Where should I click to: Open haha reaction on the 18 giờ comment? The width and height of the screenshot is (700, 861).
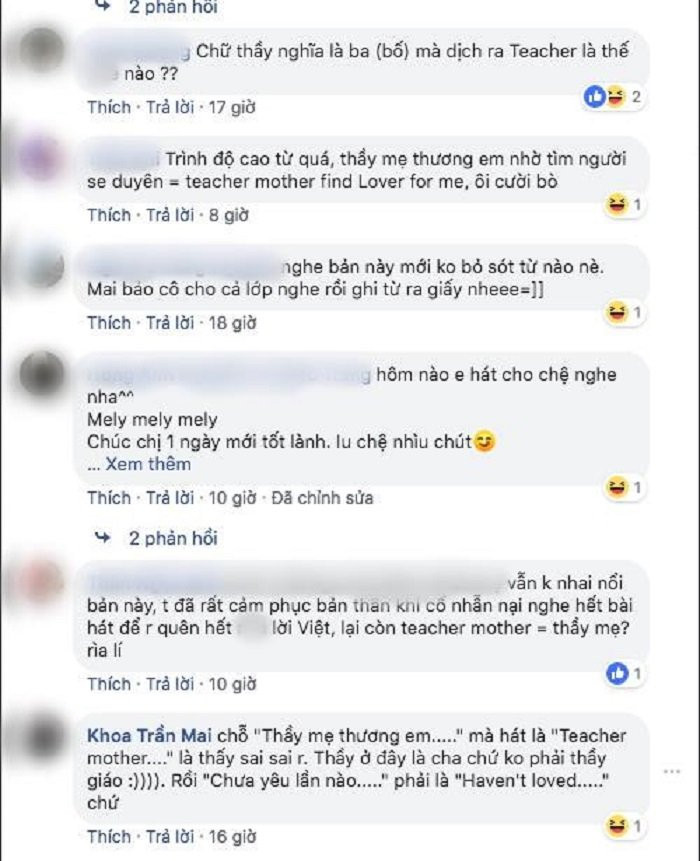(623, 313)
